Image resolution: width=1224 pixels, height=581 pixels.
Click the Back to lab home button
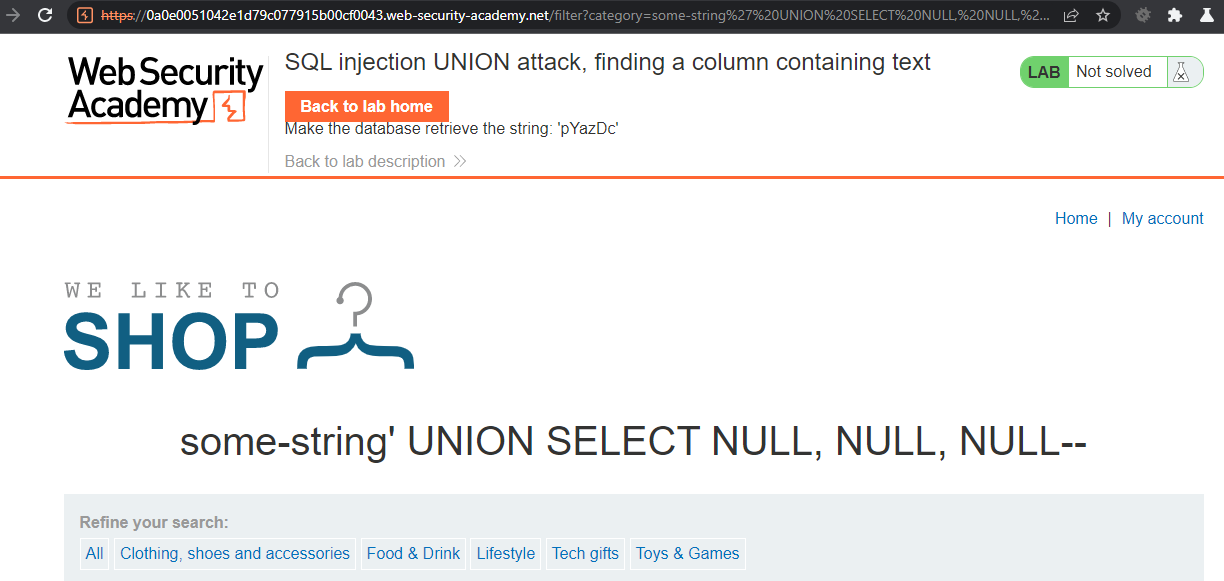pos(366,106)
